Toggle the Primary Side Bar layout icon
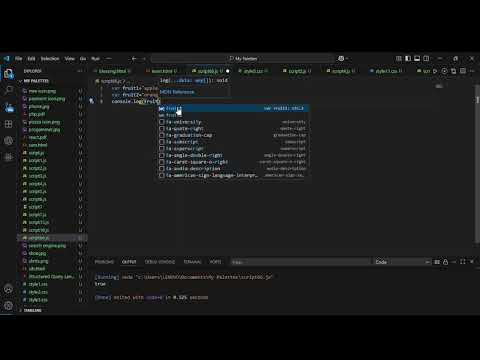 tap(408, 59)
